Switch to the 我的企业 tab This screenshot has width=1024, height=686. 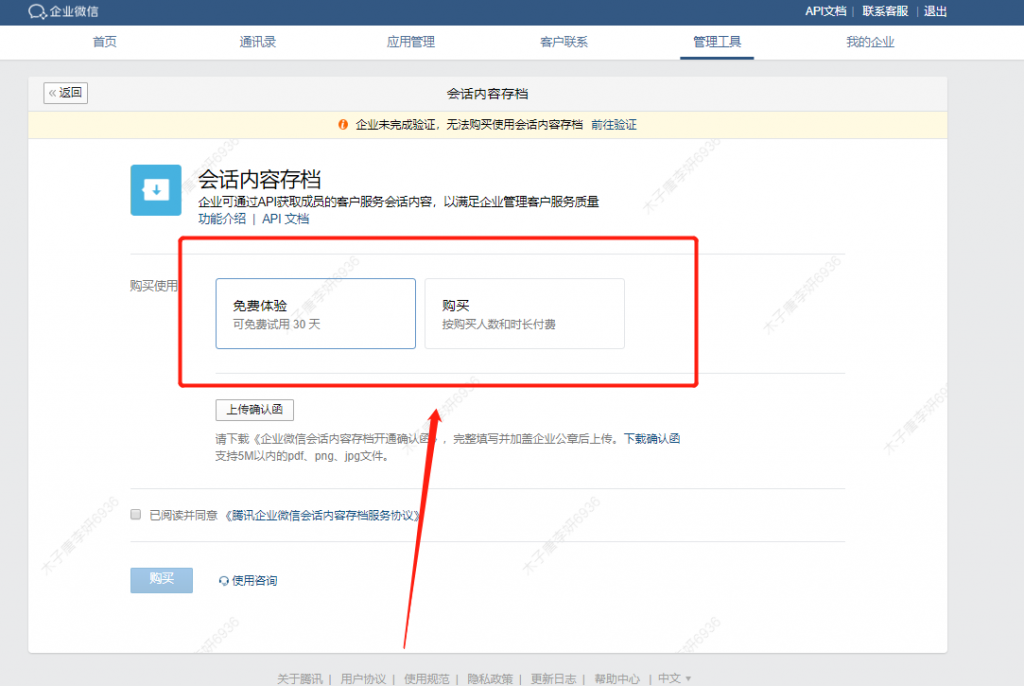click(870, 42)
